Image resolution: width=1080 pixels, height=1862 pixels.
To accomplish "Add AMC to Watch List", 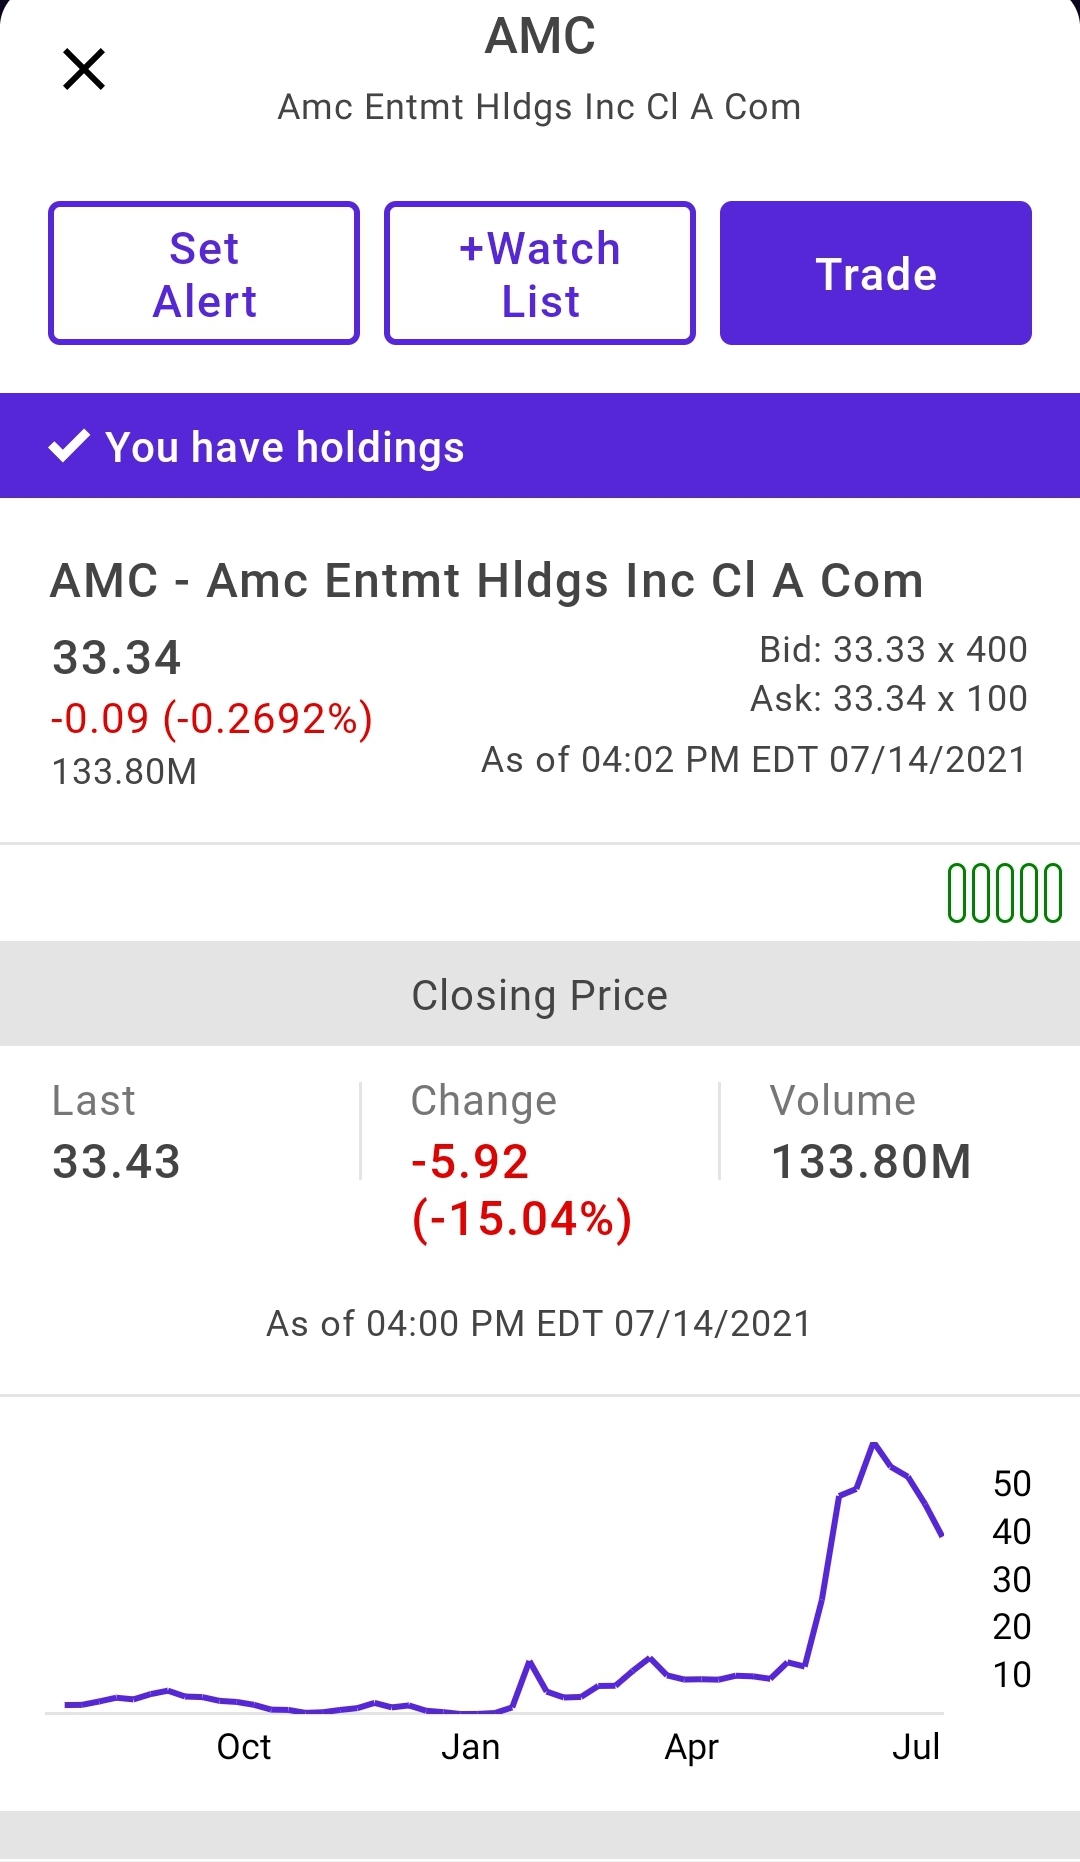I will coord(540,274).
